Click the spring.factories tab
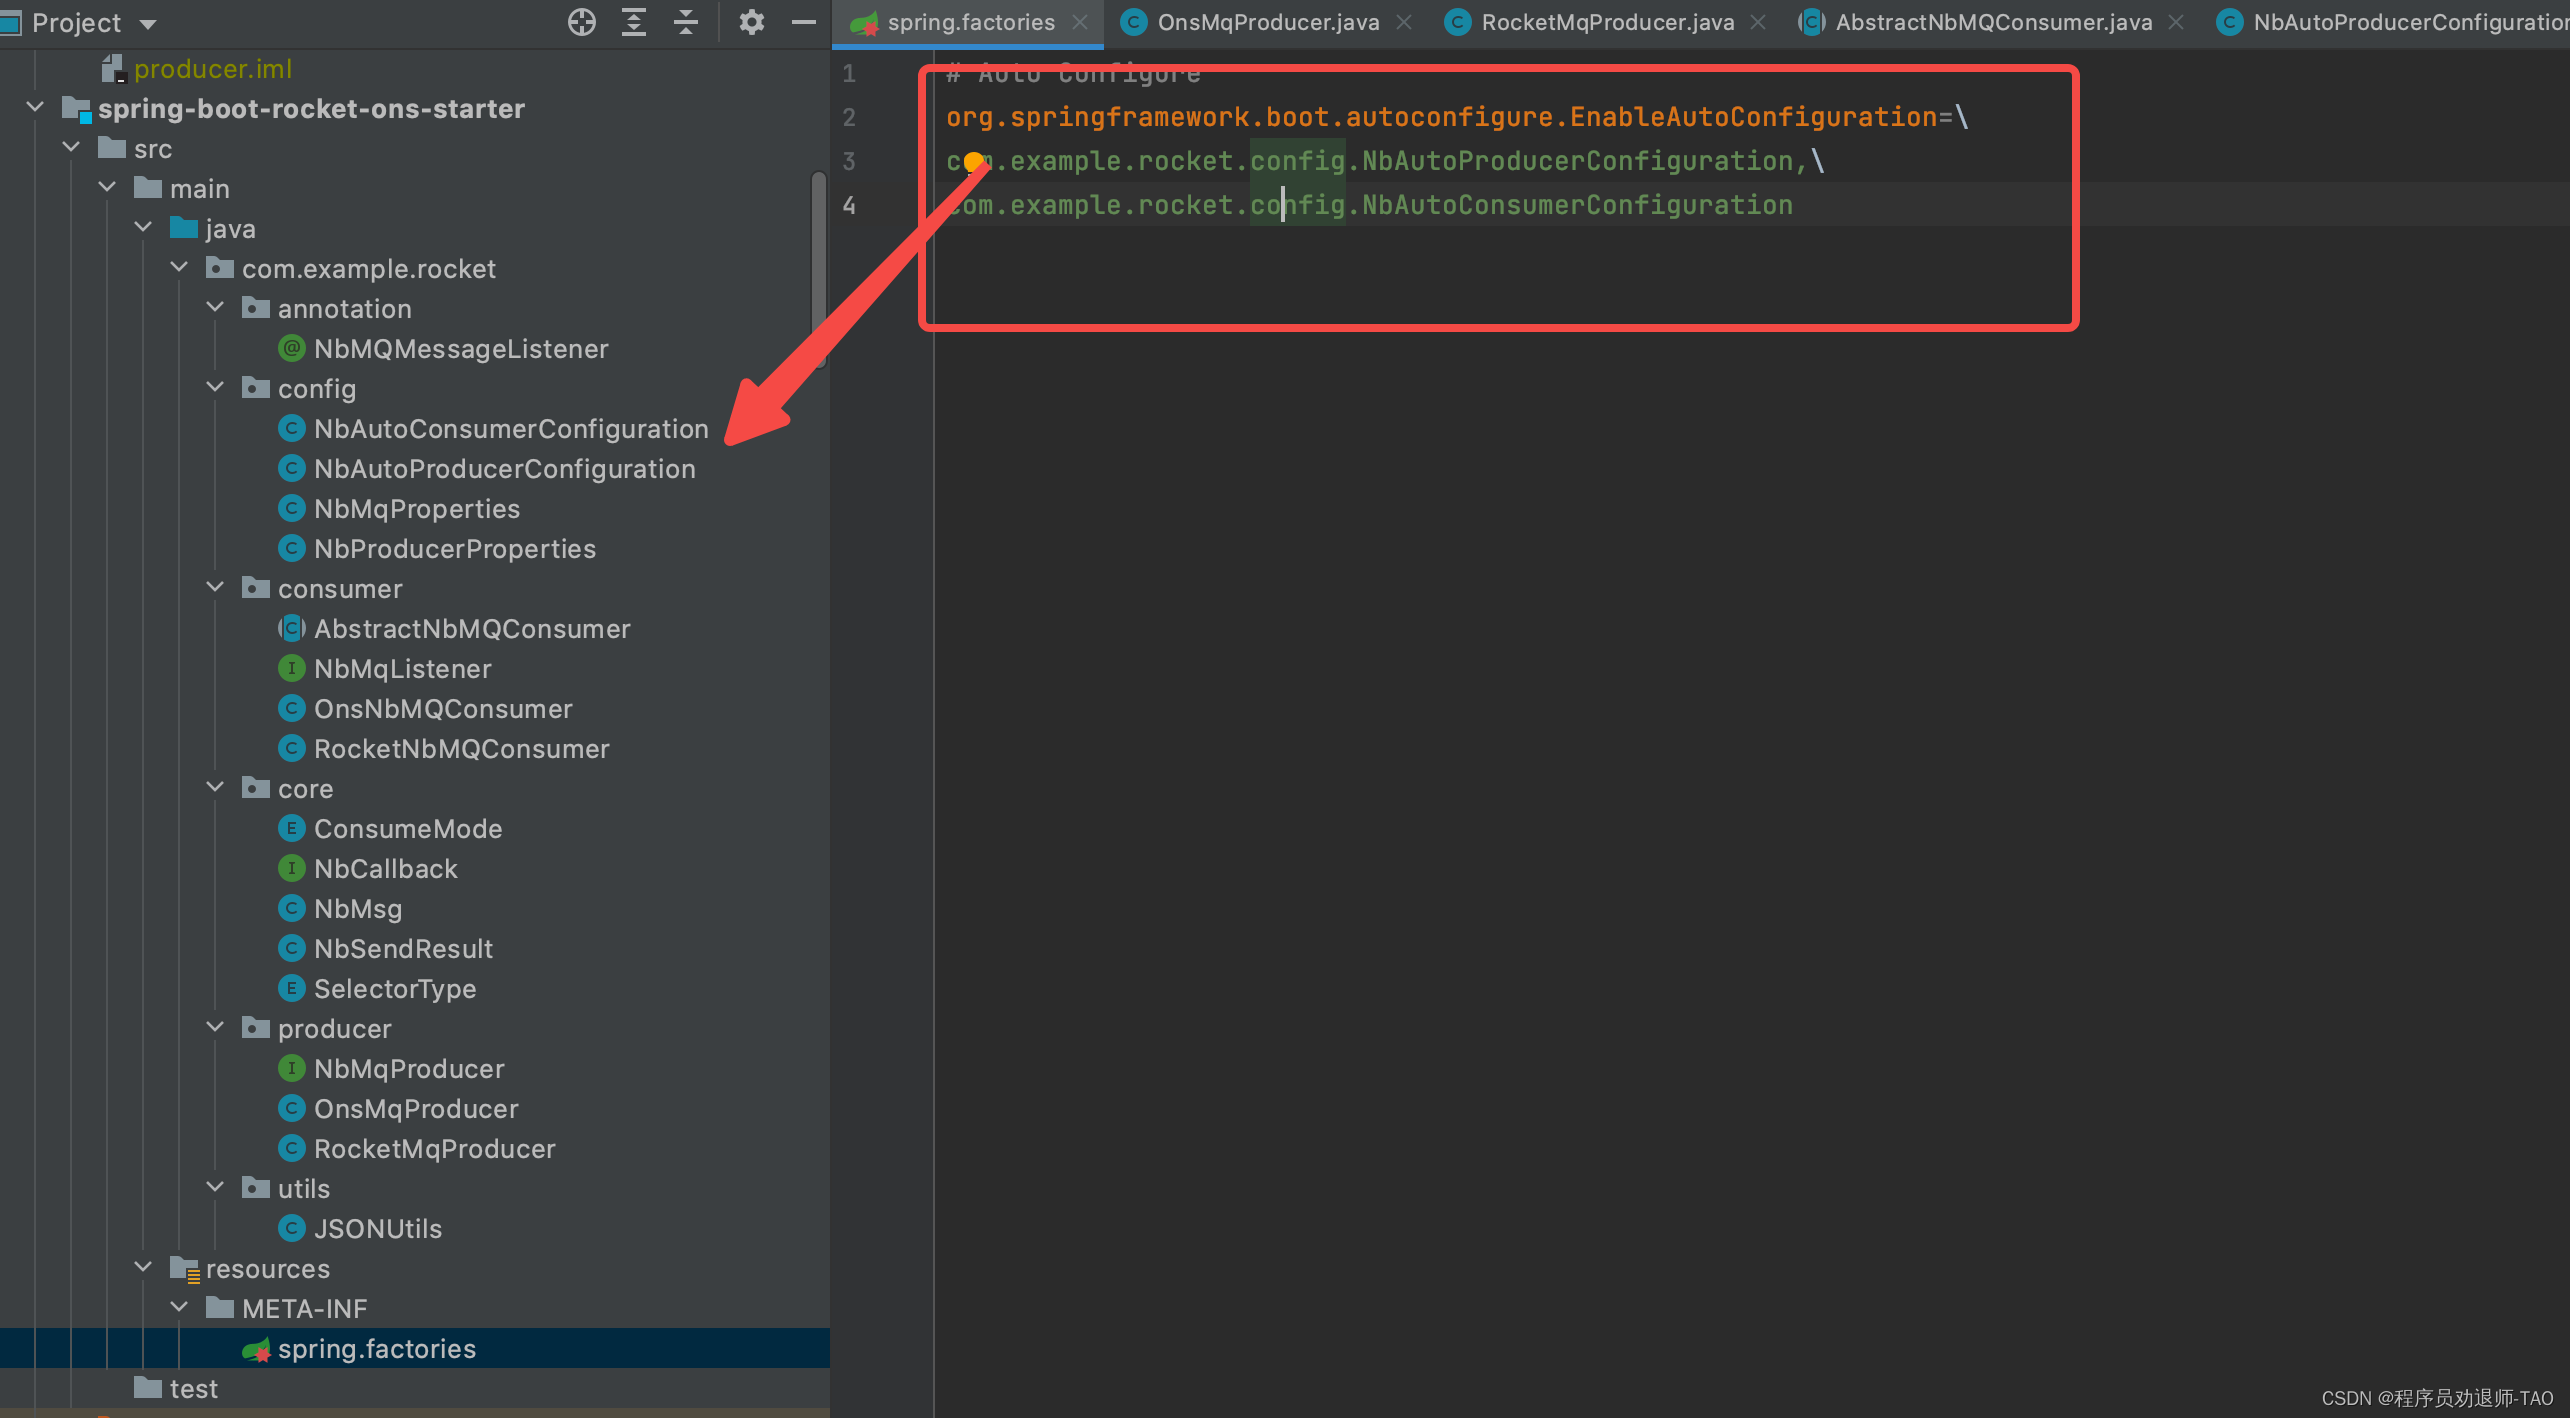This screenshot has width=2570, height=1418. click(x=965, y=23)
